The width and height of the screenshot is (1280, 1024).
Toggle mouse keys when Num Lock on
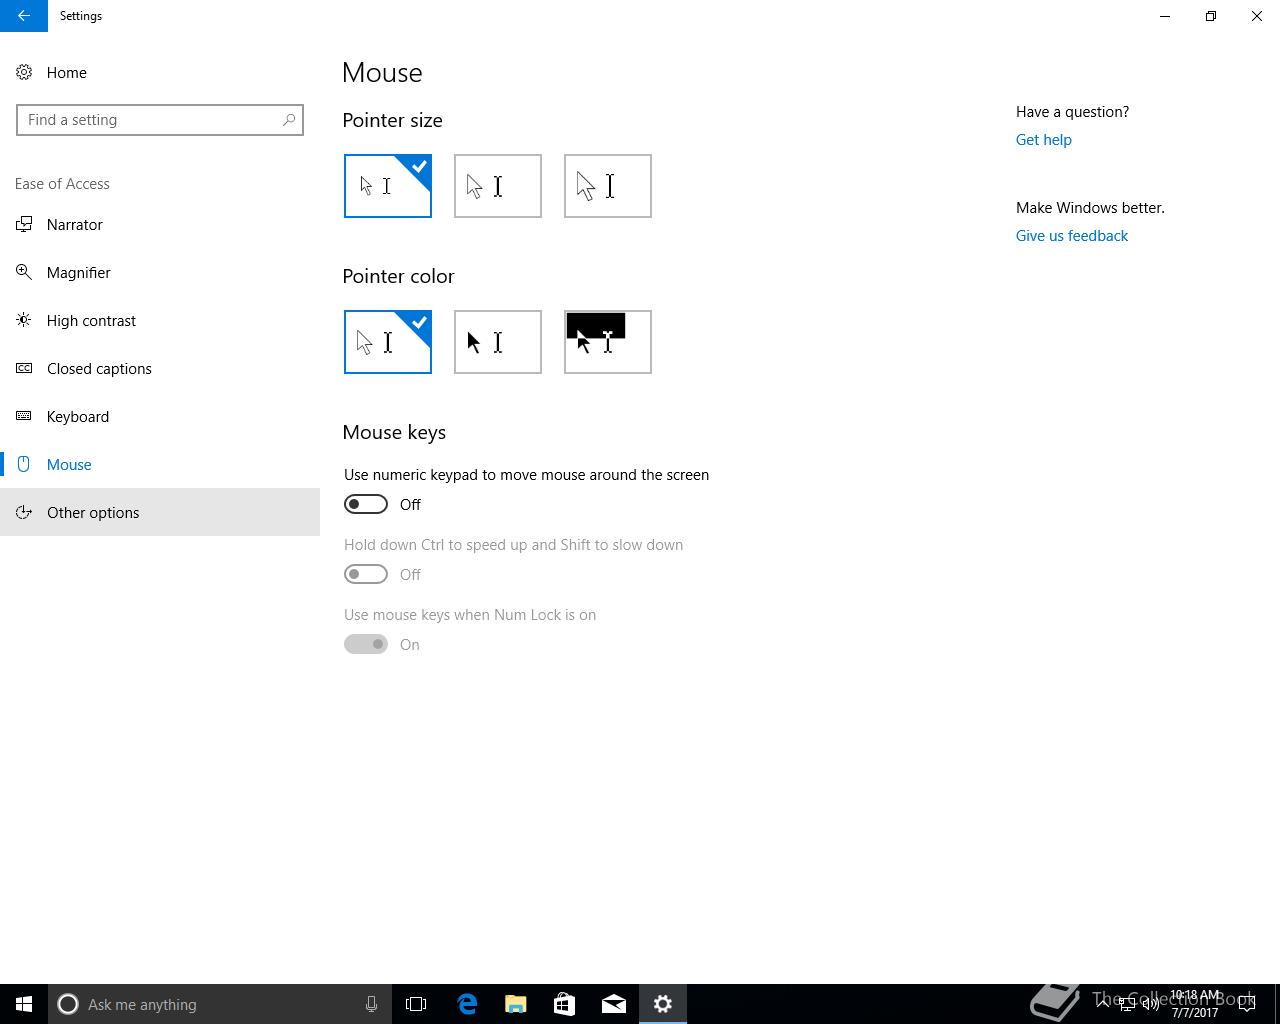click(366, 645)
